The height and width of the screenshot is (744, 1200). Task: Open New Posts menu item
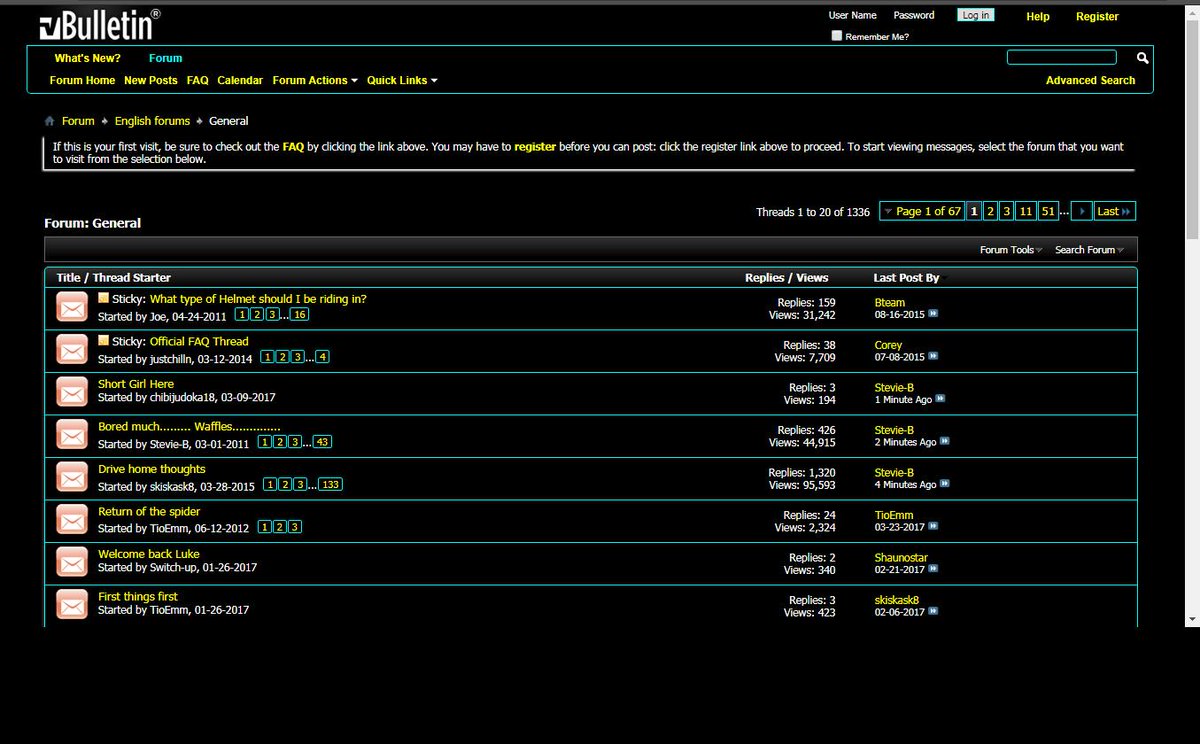[151, 80]
